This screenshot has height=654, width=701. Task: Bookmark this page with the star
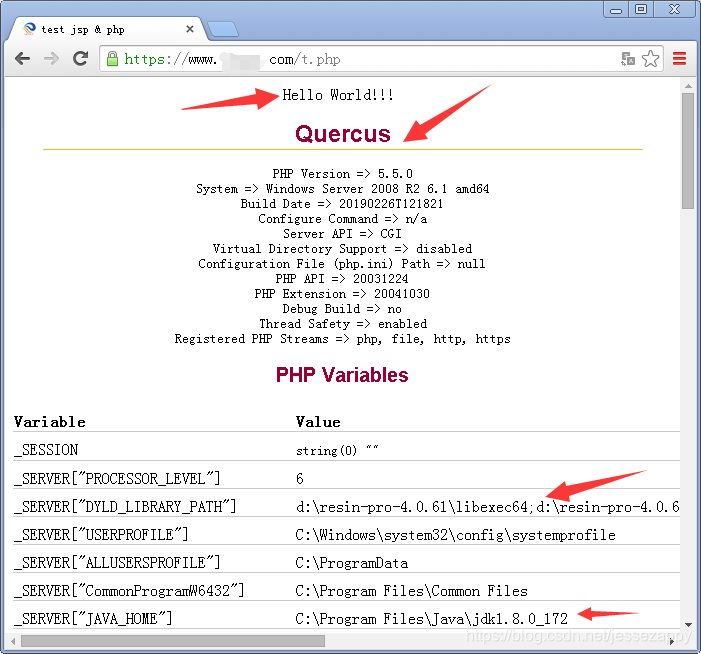click(x=650, y=59)
